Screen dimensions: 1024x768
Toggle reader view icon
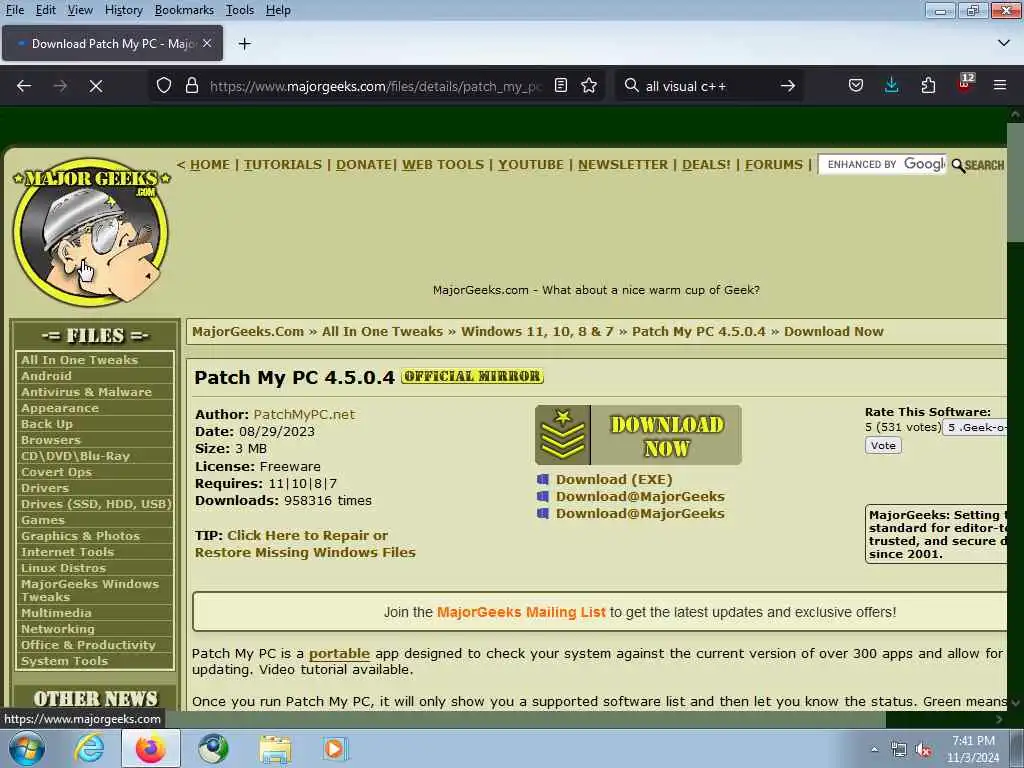pos(560,86)
